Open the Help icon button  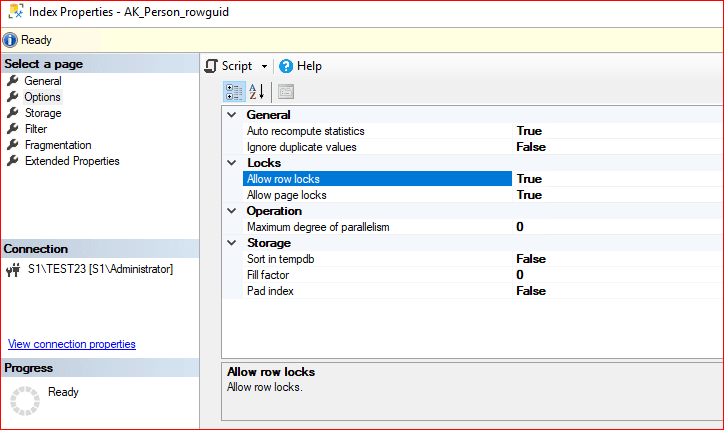pos(286,66)
